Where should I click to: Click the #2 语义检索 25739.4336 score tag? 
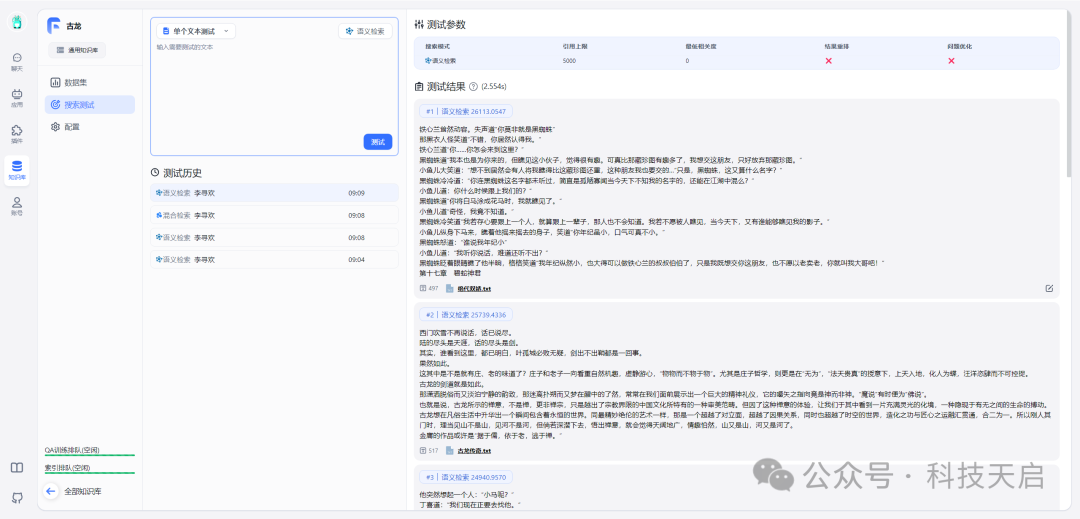pos(466,315)
